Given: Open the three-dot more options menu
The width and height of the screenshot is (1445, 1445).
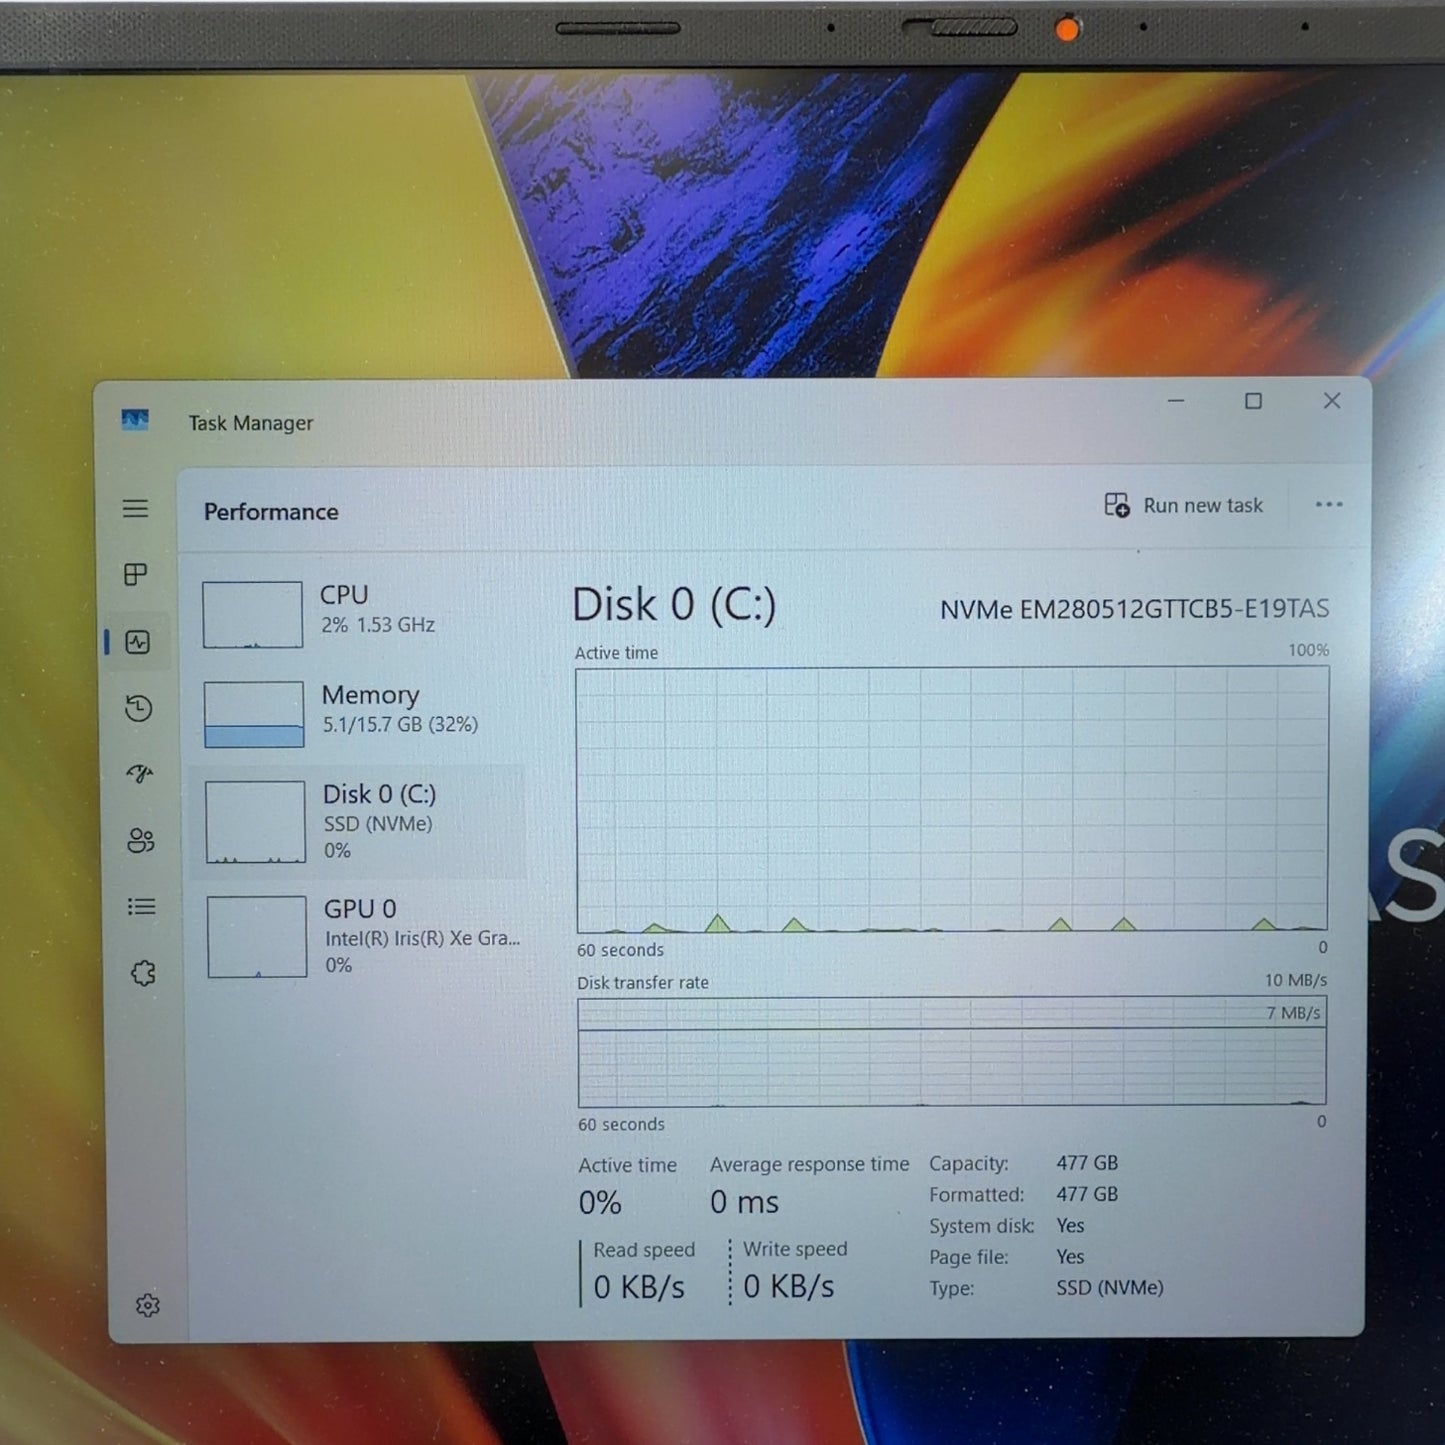Looking at the screenshot, I should 1328,505.
